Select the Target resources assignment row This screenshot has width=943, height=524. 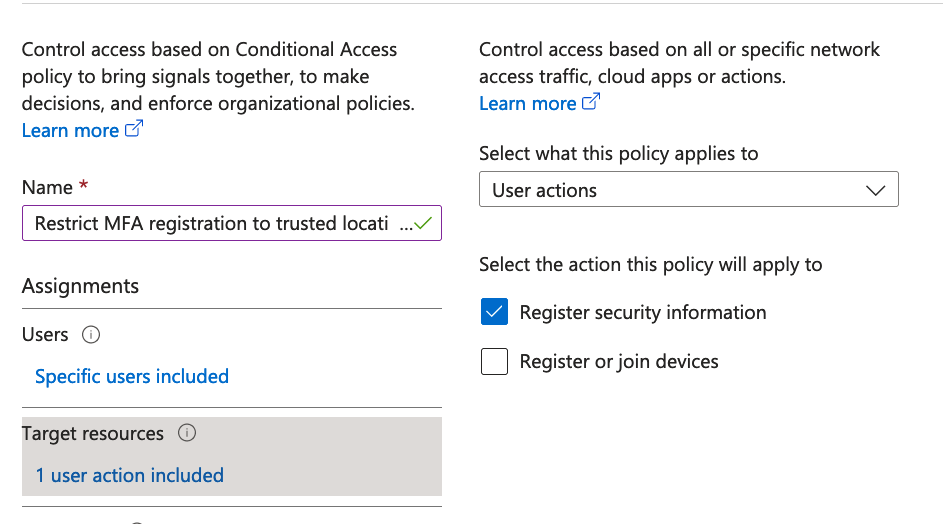231,455
